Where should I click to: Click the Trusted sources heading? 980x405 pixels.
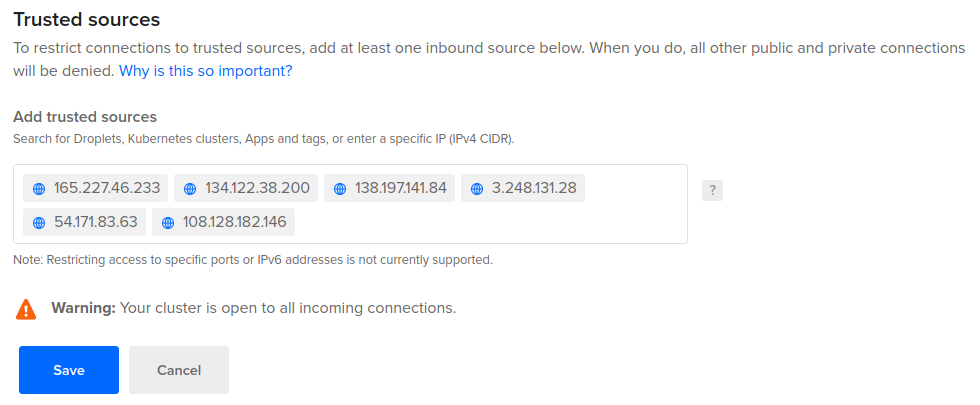pos(87,19)
